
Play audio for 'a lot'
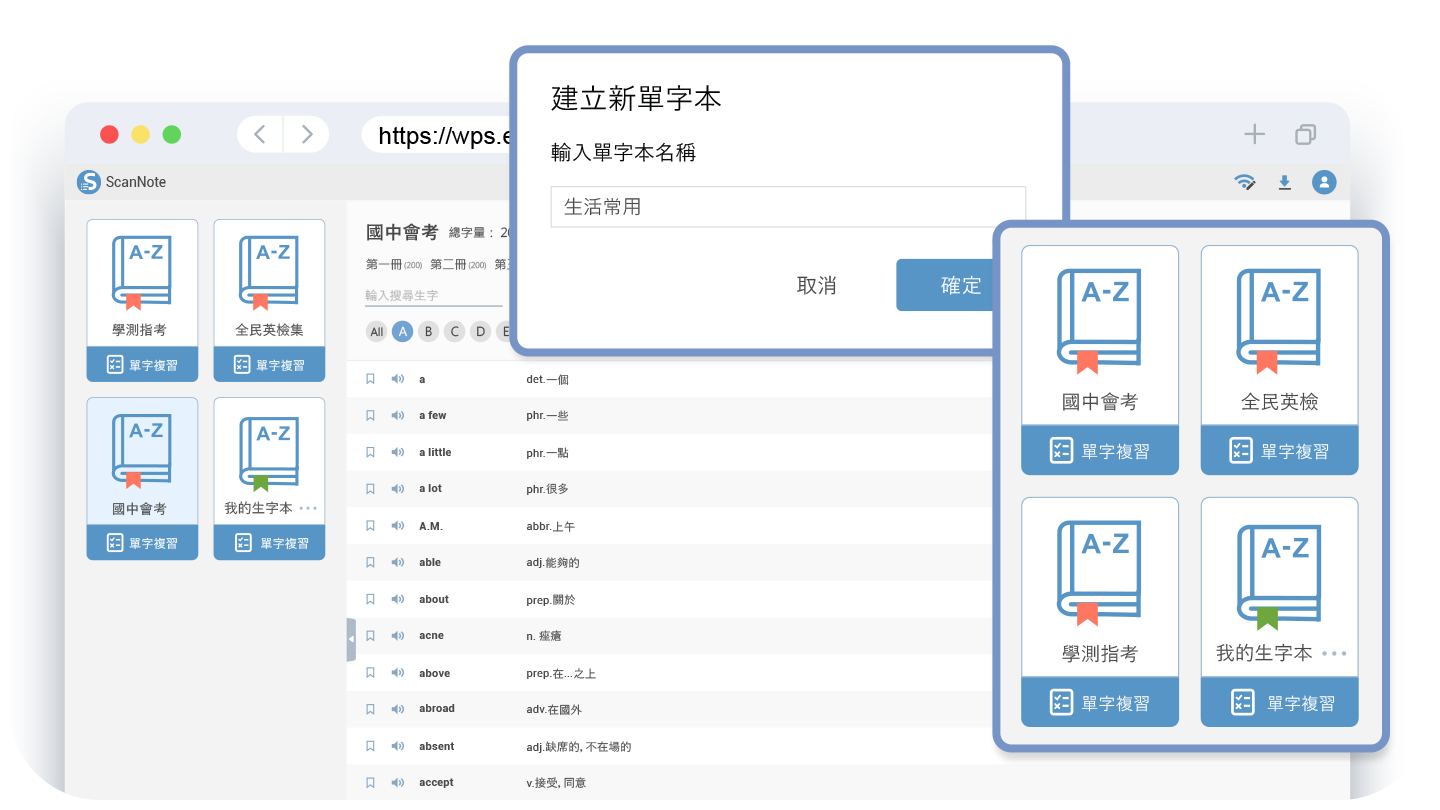click(x=398, y=489)
